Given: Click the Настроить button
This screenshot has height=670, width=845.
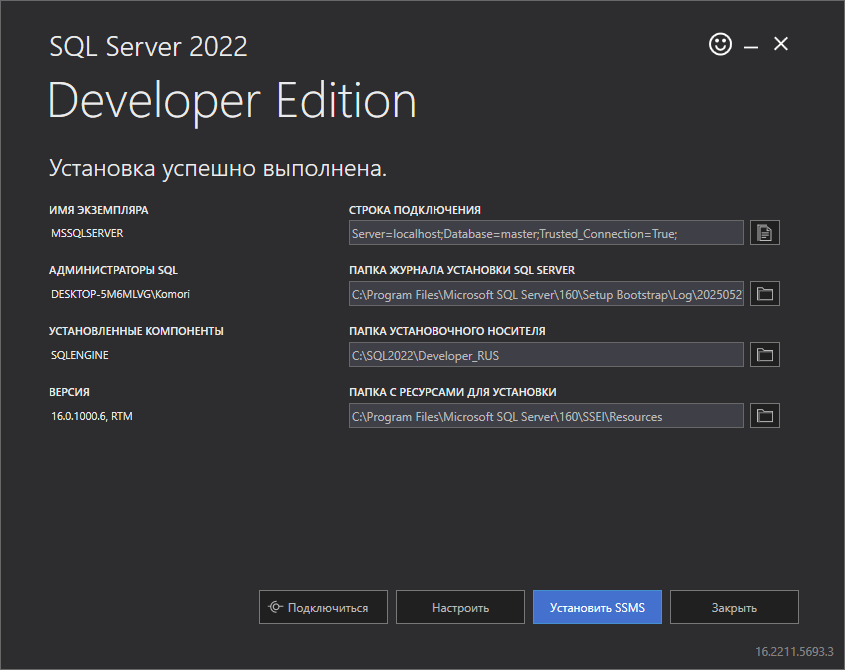Looking at the screenshot, I should click(x=460, y=607).
